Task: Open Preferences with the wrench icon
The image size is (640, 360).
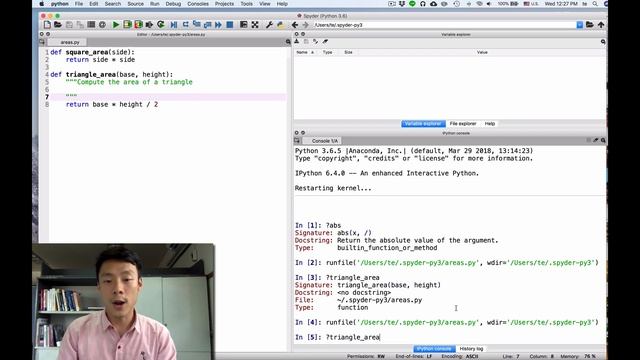Action: 269,25
